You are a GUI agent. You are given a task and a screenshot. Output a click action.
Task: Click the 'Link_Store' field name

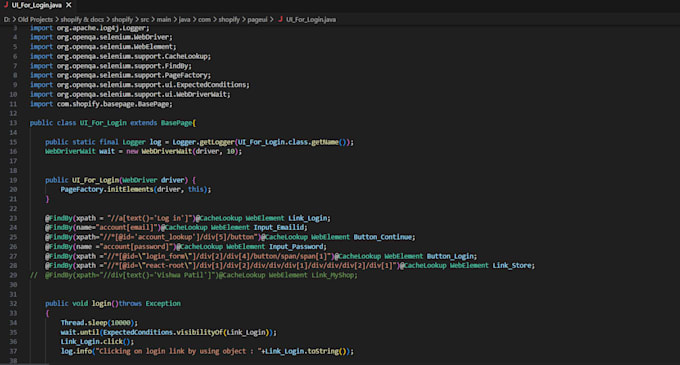click(x=512, y=266)
